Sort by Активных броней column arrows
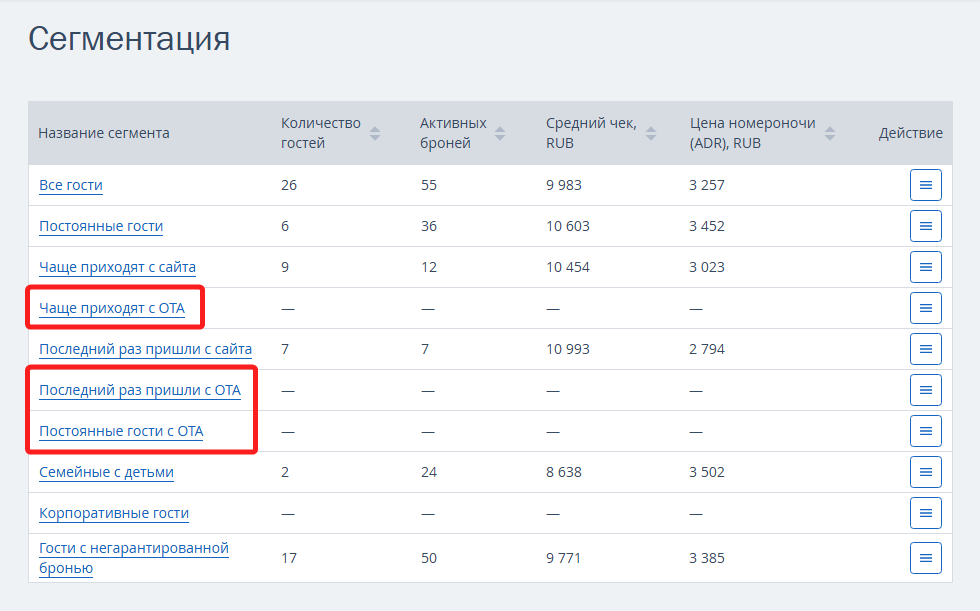The image size is (980, 611). pyautogui.click(x=500, y=133)
